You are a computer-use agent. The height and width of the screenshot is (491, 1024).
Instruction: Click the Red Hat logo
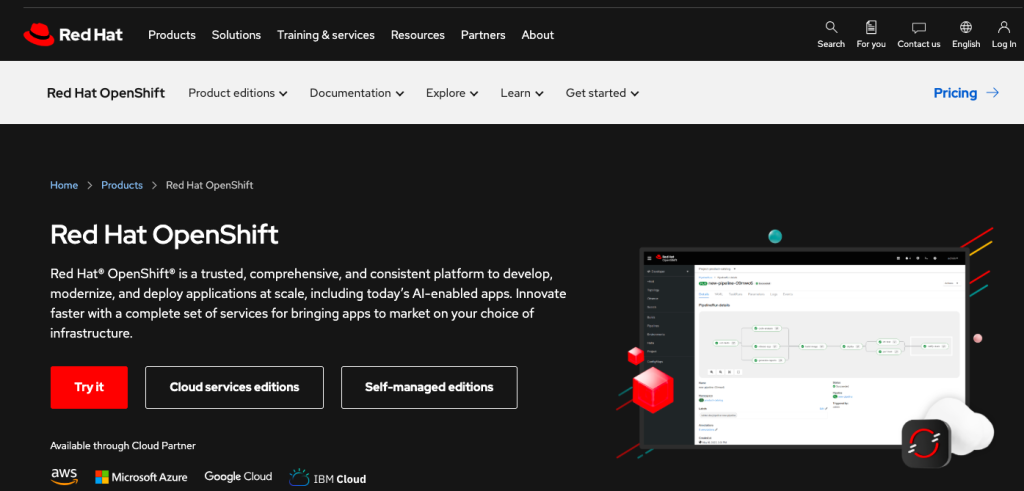(x=73, y=35)
